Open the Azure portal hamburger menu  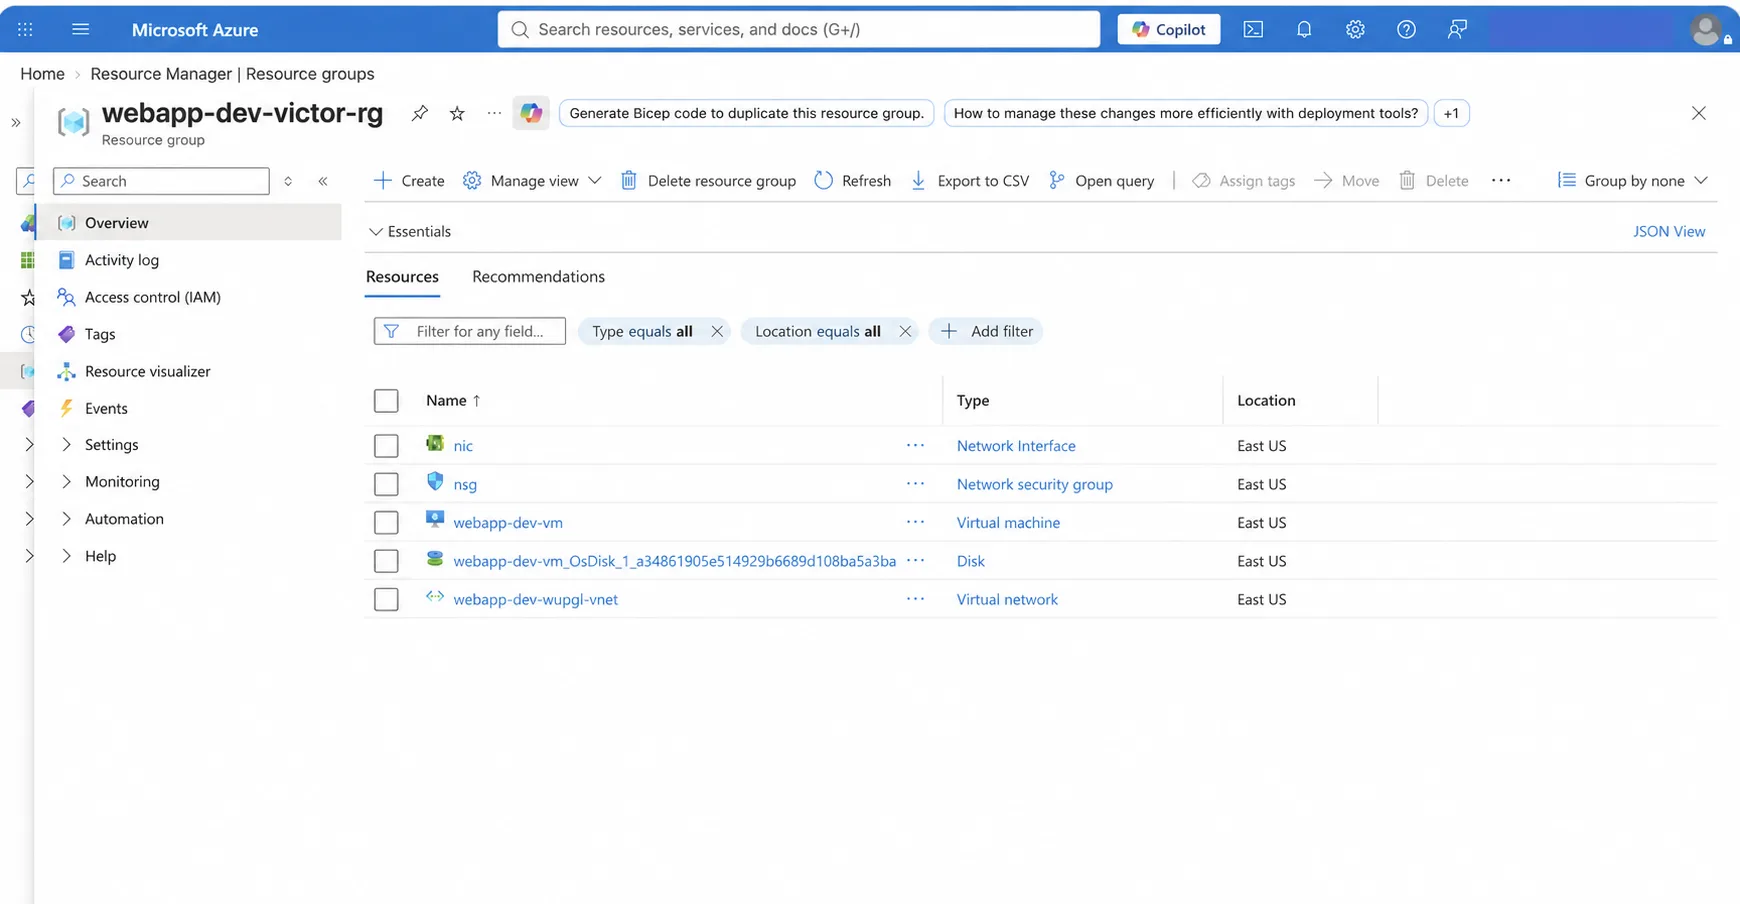pos(81,29)
